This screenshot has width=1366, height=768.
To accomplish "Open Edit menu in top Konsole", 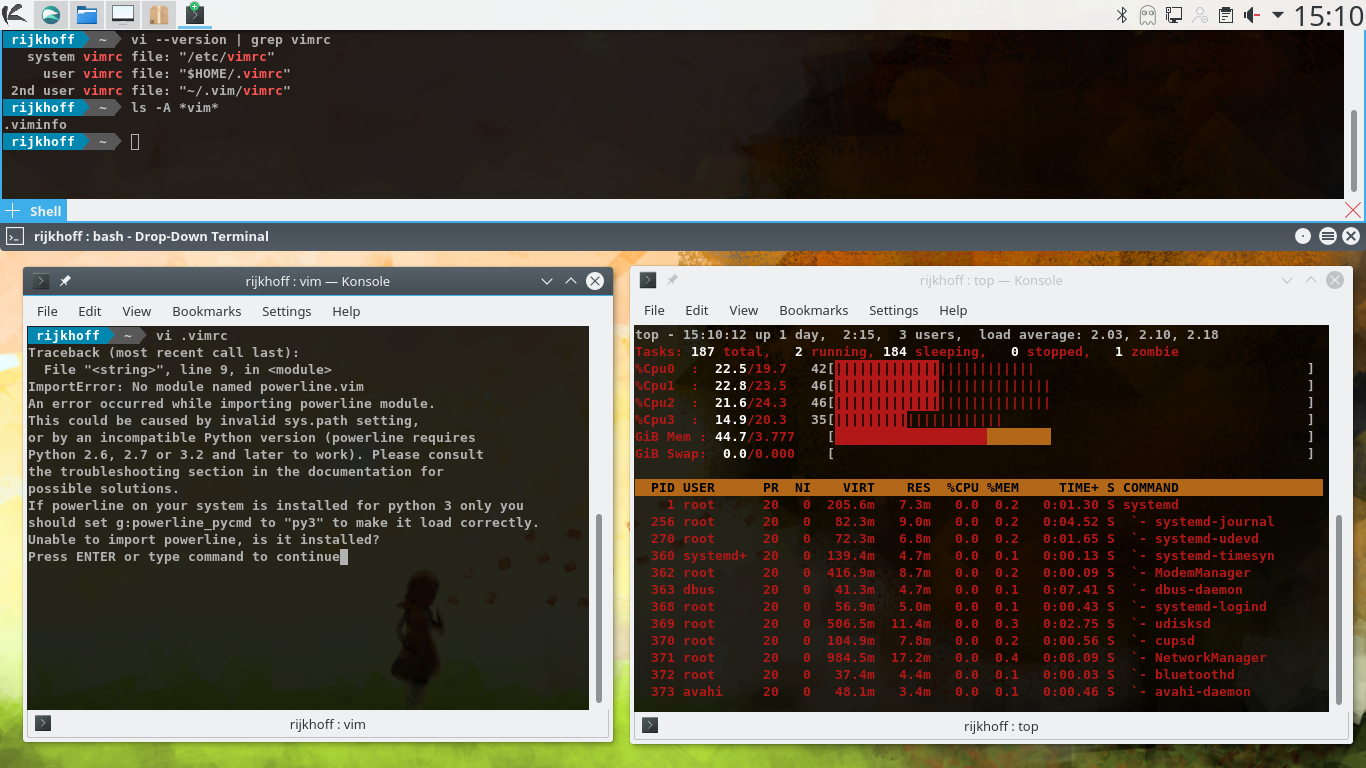I will pyautogui.click(x=697, y=310).
